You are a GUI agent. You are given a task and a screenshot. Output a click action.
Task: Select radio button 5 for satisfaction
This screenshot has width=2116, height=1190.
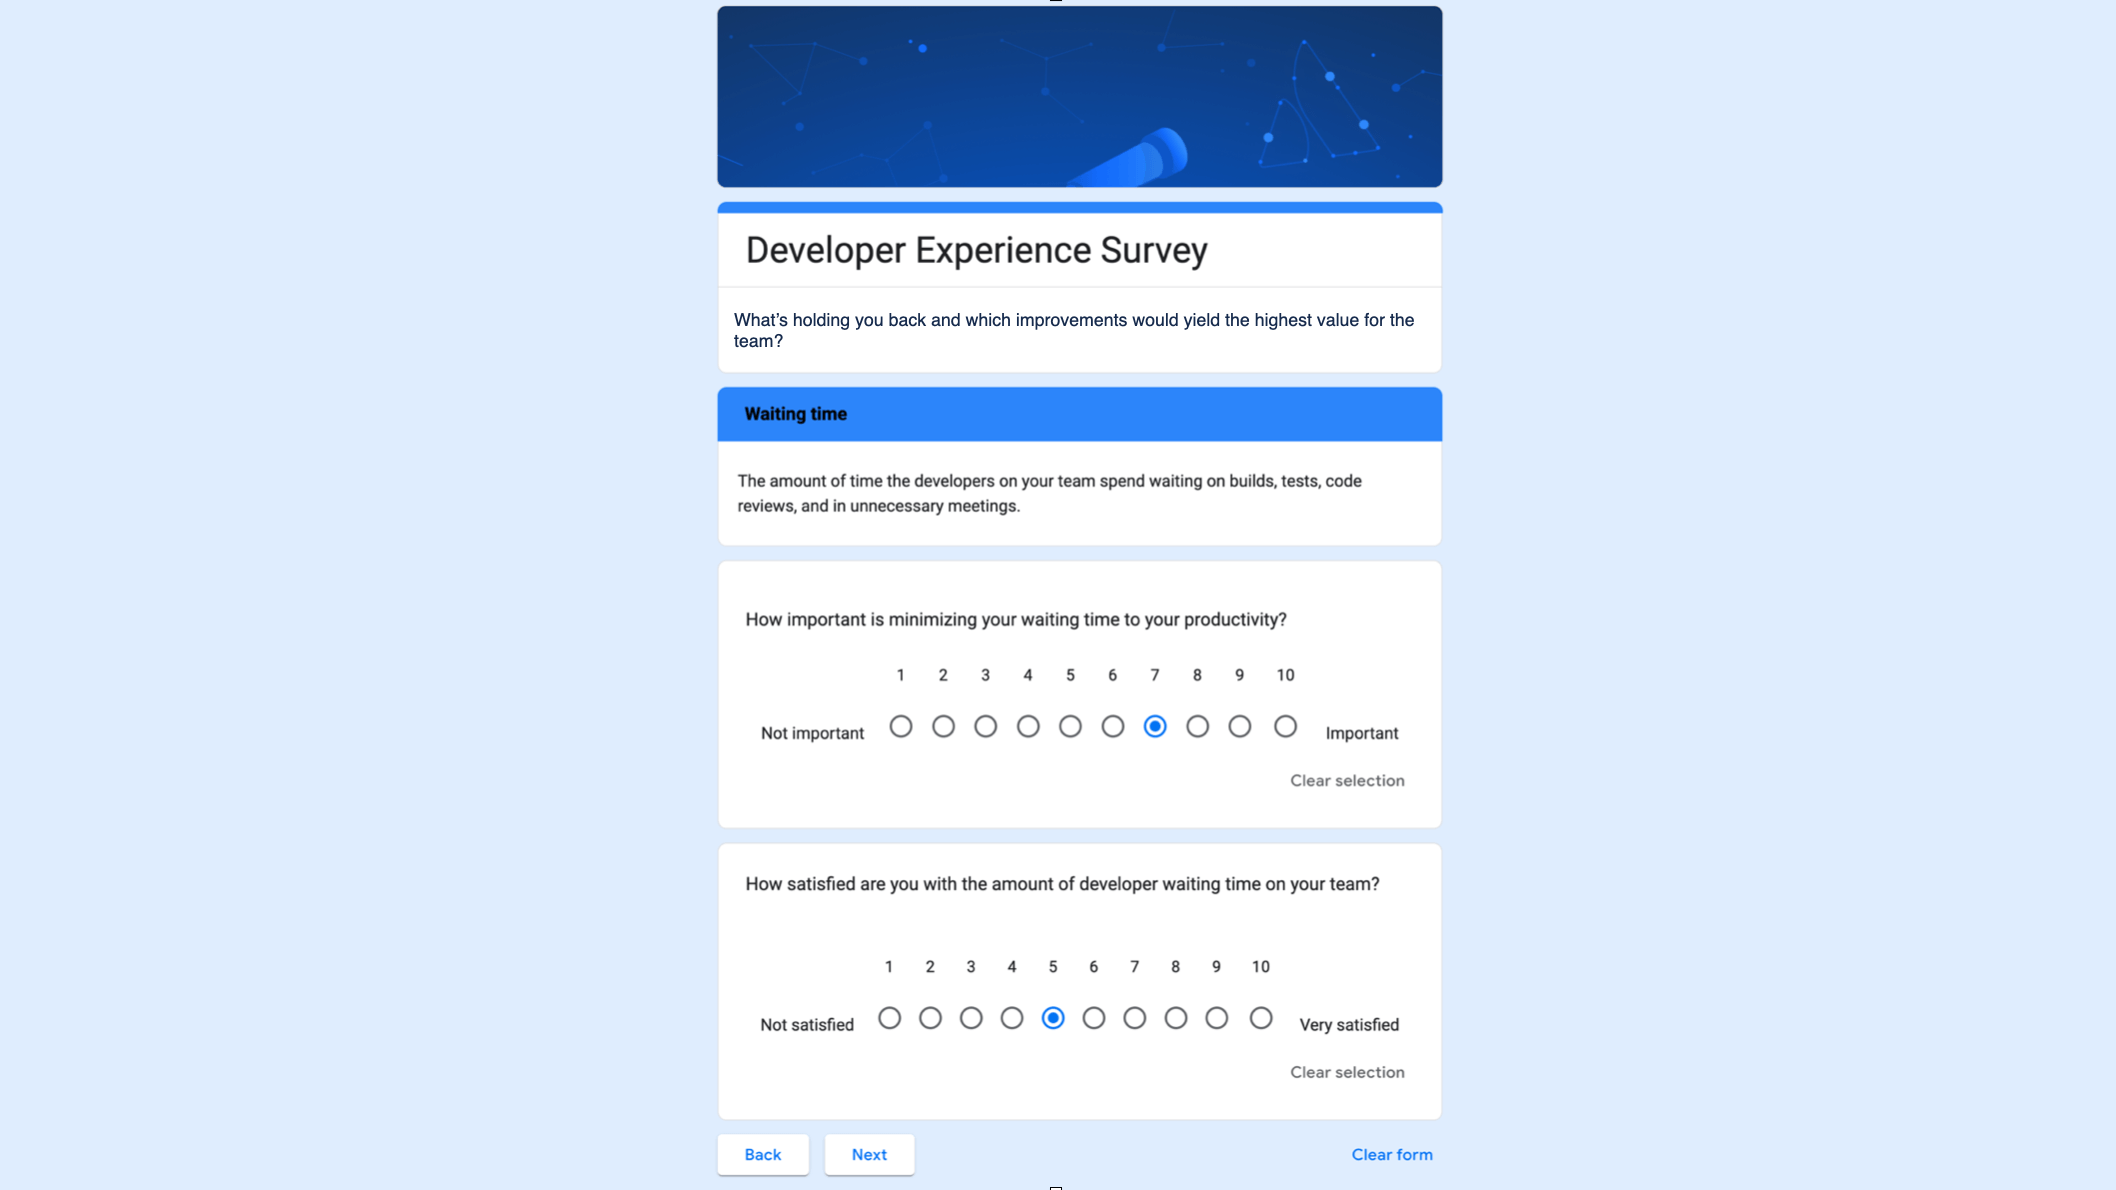tap(1052, 1017)
